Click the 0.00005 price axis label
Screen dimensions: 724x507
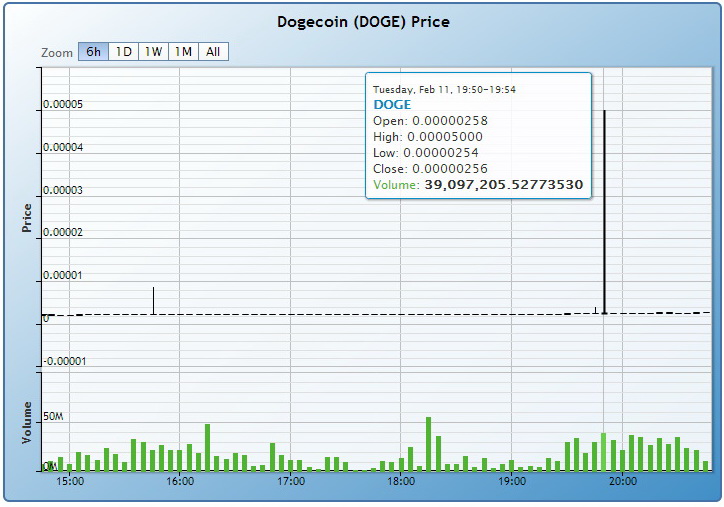(63, 104)
